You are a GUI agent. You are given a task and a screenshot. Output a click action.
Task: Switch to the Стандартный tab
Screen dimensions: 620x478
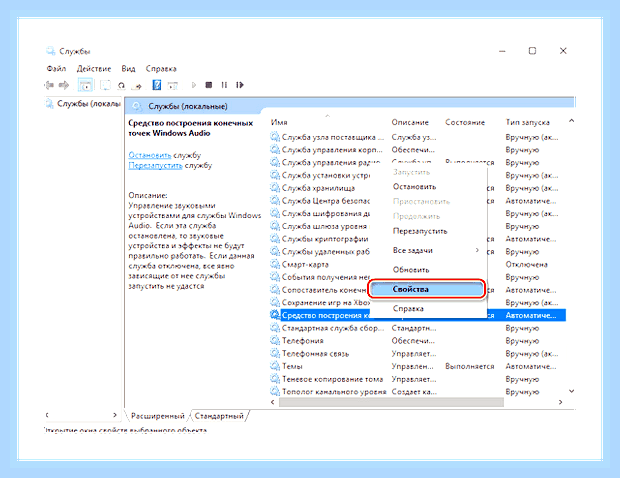tap(219, 416)
